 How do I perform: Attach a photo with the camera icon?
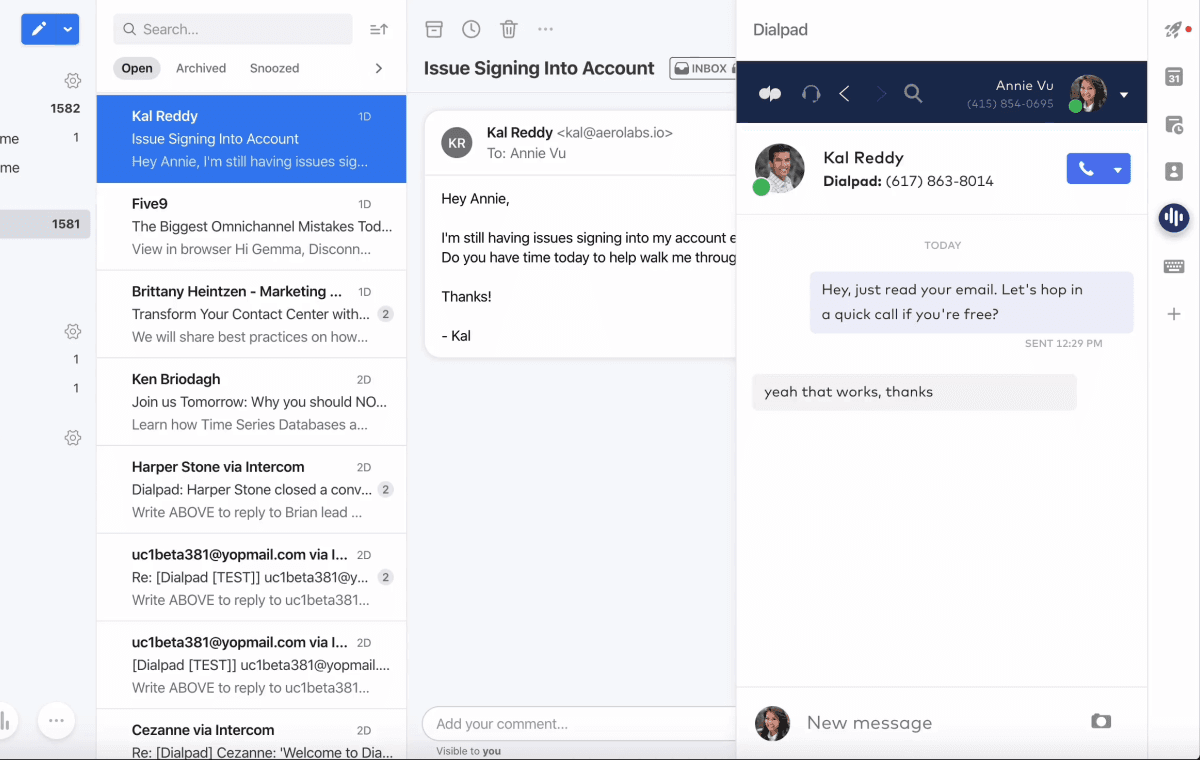(1101, 721)
